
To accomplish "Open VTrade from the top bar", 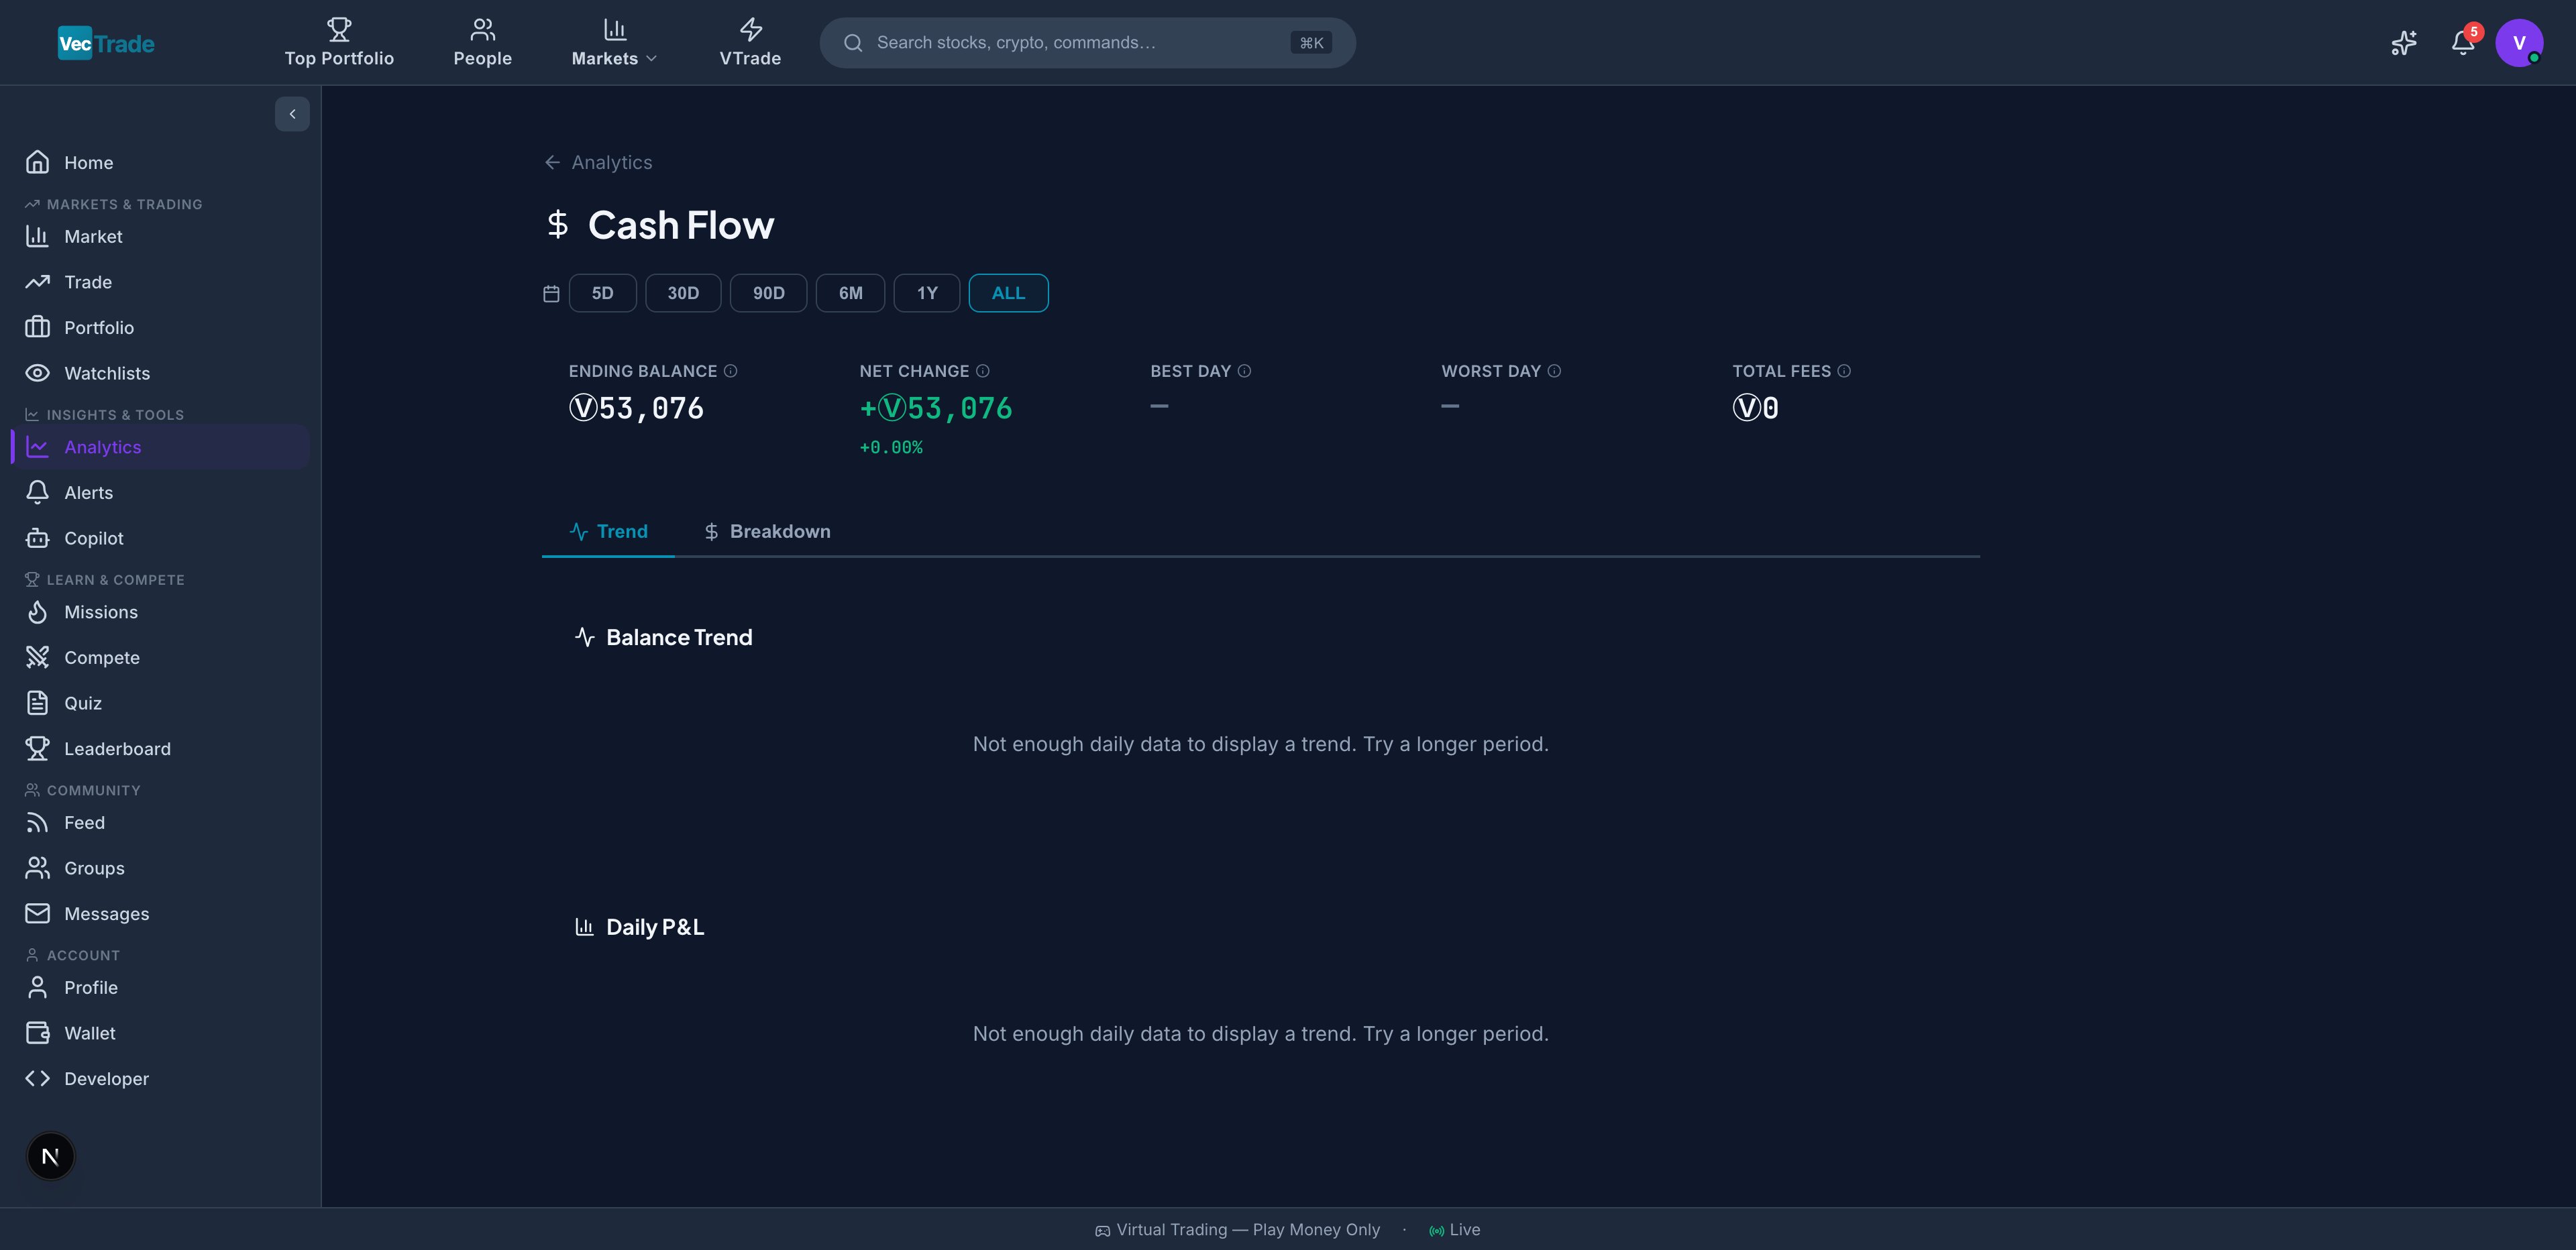I will tap(750, 43).
